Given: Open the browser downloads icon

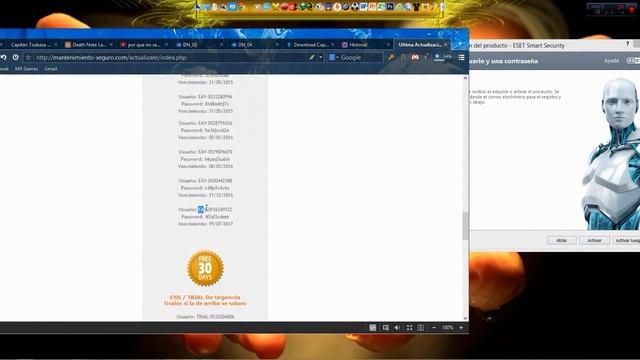Looking at the screenshot, I should [438, 57].
